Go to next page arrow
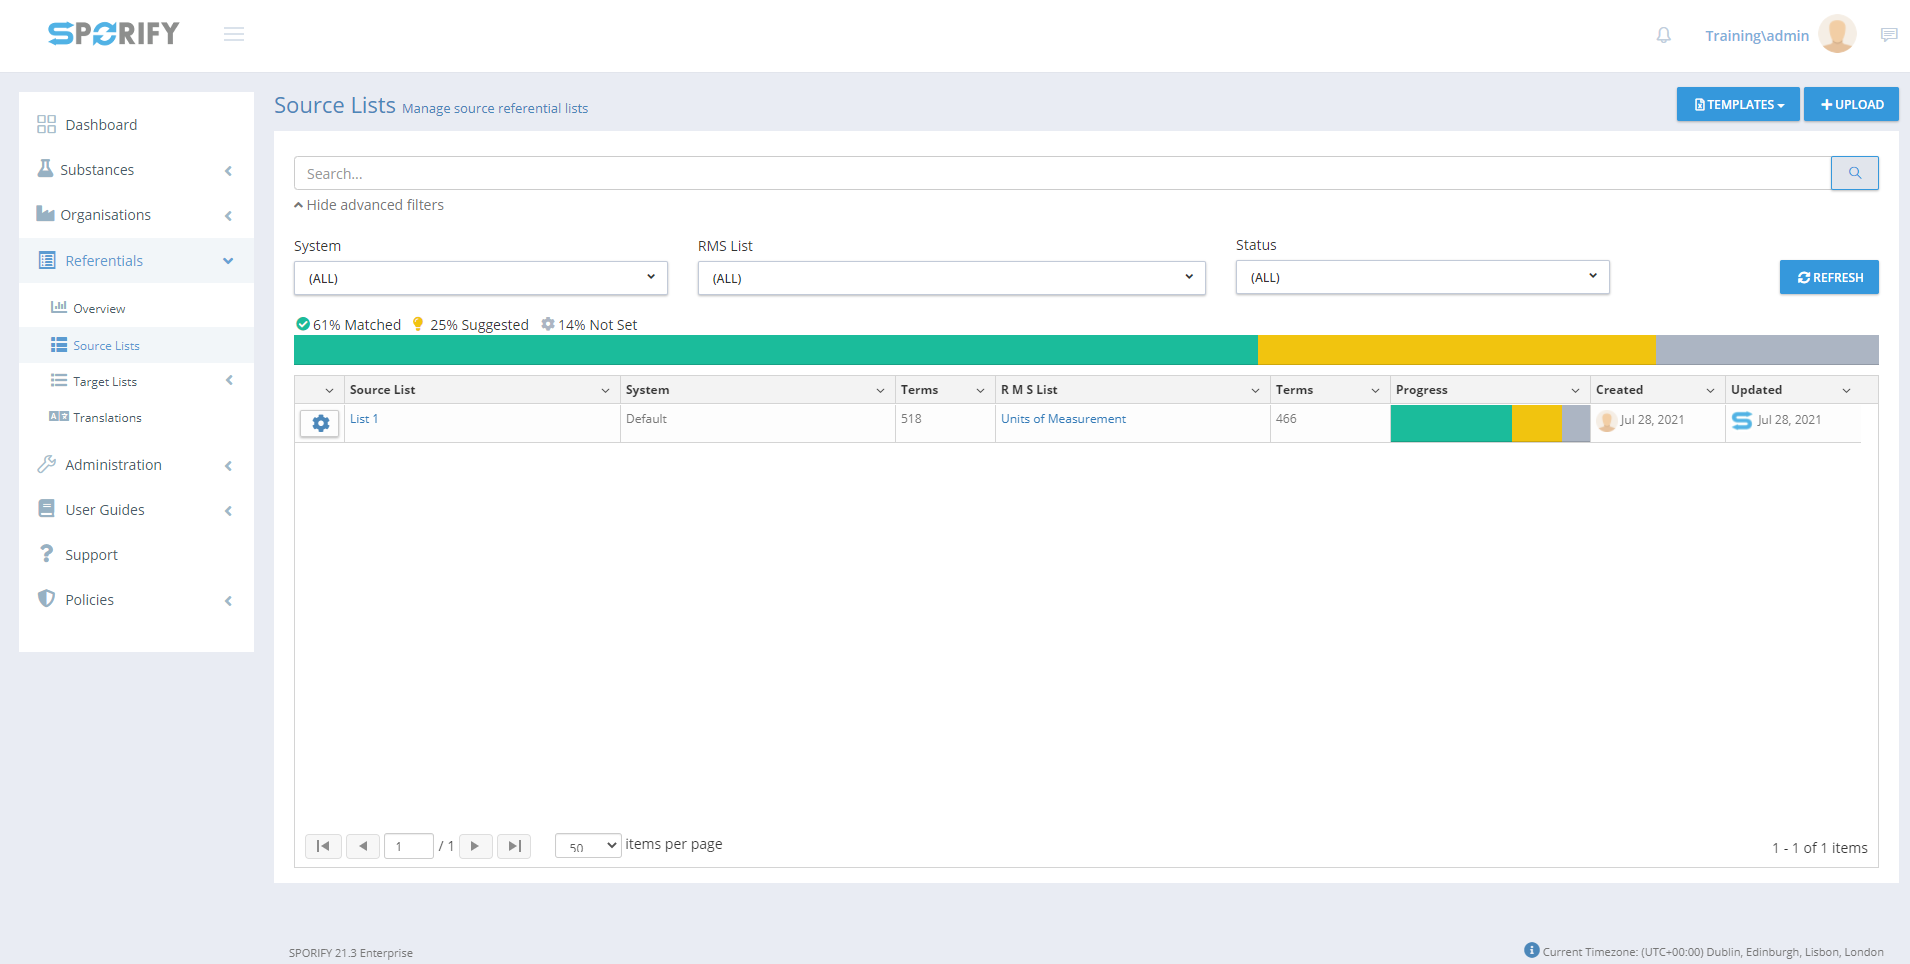This screenshot has width=1910, height=964. (x=475, y=846)
